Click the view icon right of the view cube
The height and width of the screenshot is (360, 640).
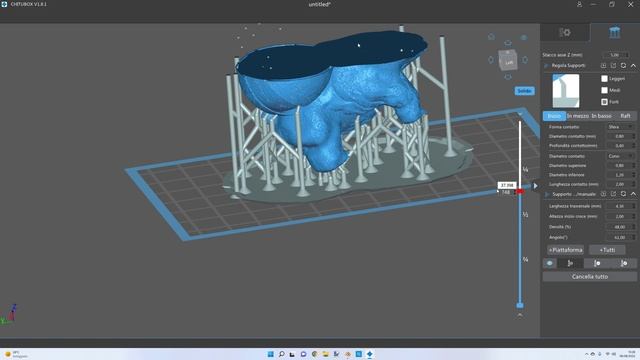525,60
